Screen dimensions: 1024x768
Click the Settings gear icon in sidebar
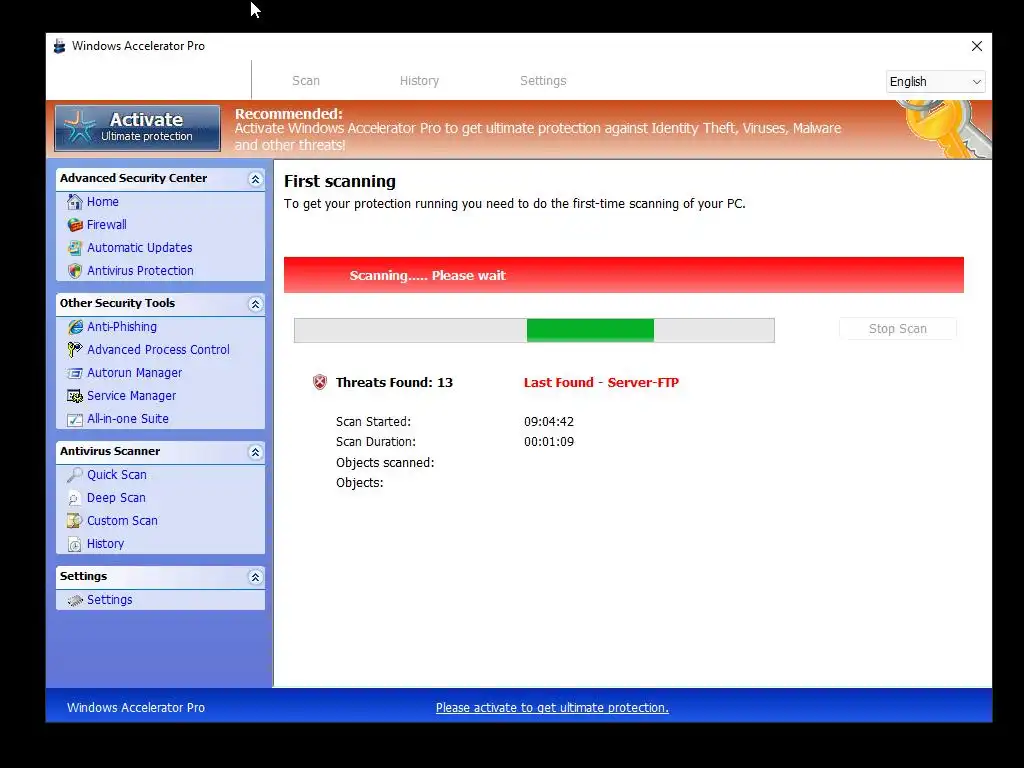75,600
